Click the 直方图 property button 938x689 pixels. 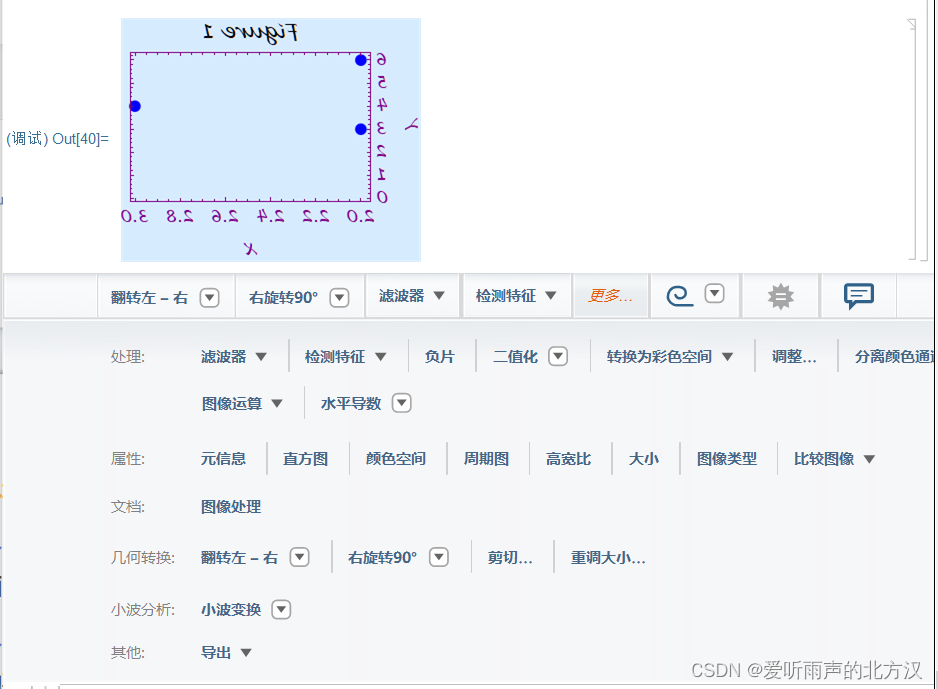pos(306,459)
